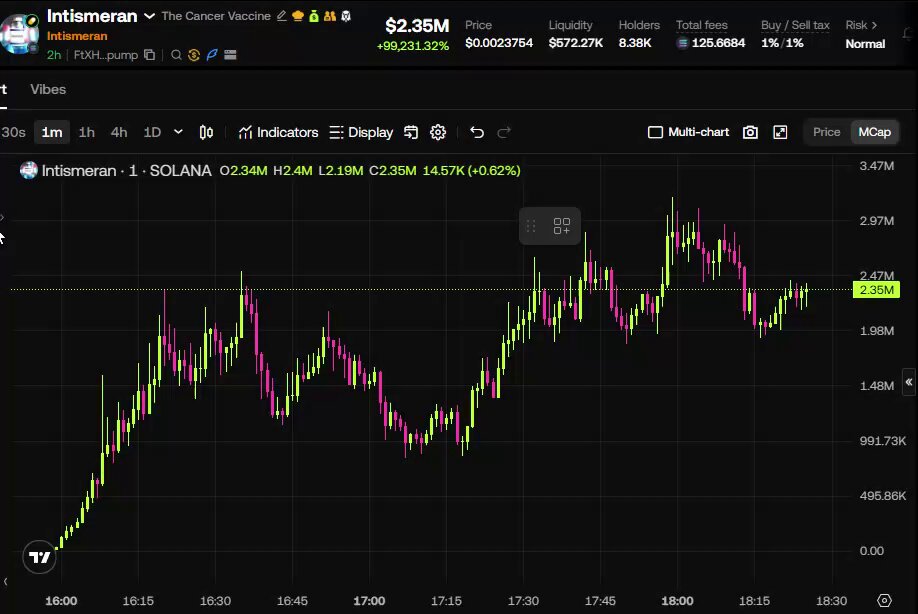
Task: Take a chart snapshot with the camera icon
Action: pos(750,132)
